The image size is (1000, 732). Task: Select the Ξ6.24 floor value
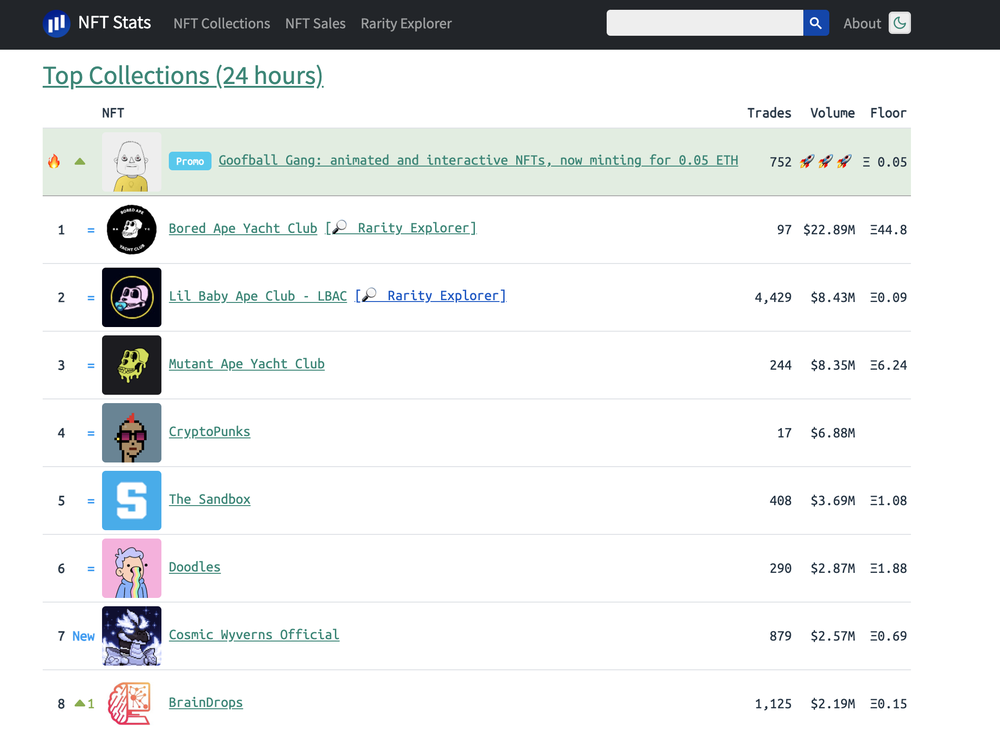click(888, 365)
